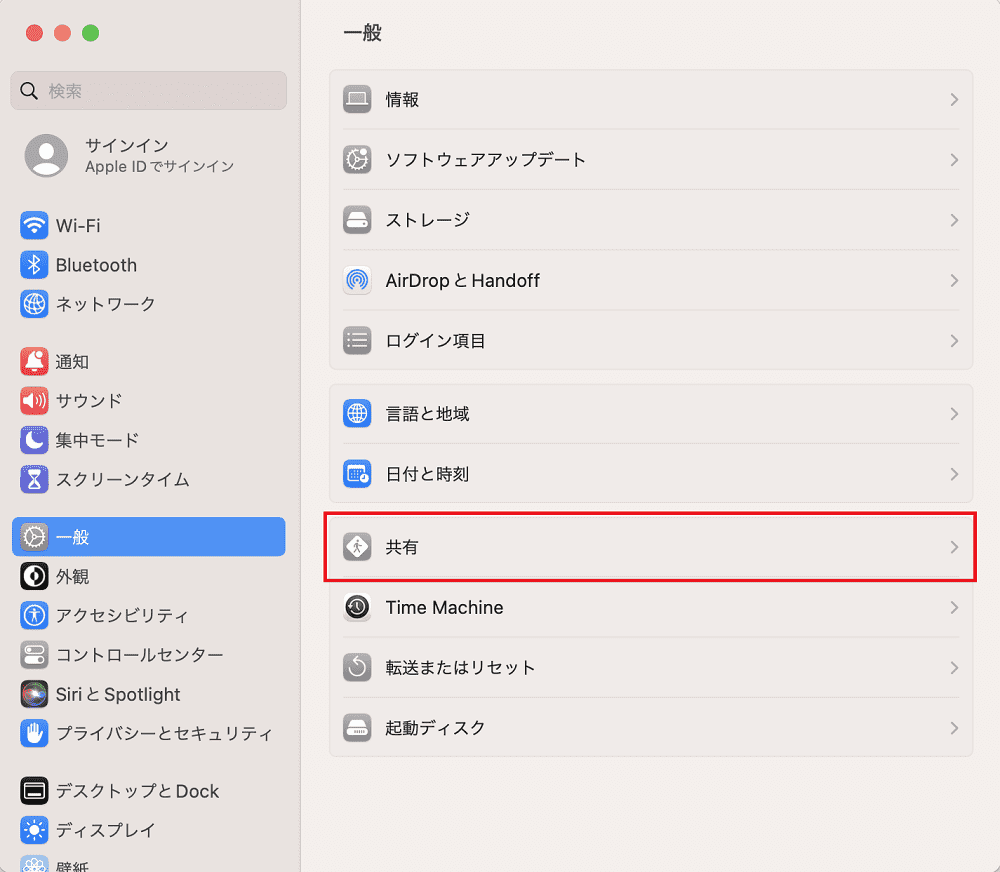
Task: Click the ソフトウェアアップデート gear icon
Action: pyautogui.click(x=357, y=159)
